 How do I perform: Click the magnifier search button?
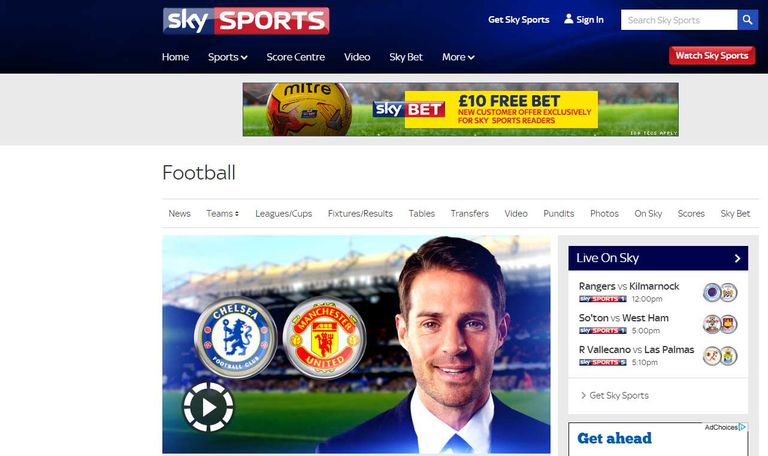pos(747,20)
